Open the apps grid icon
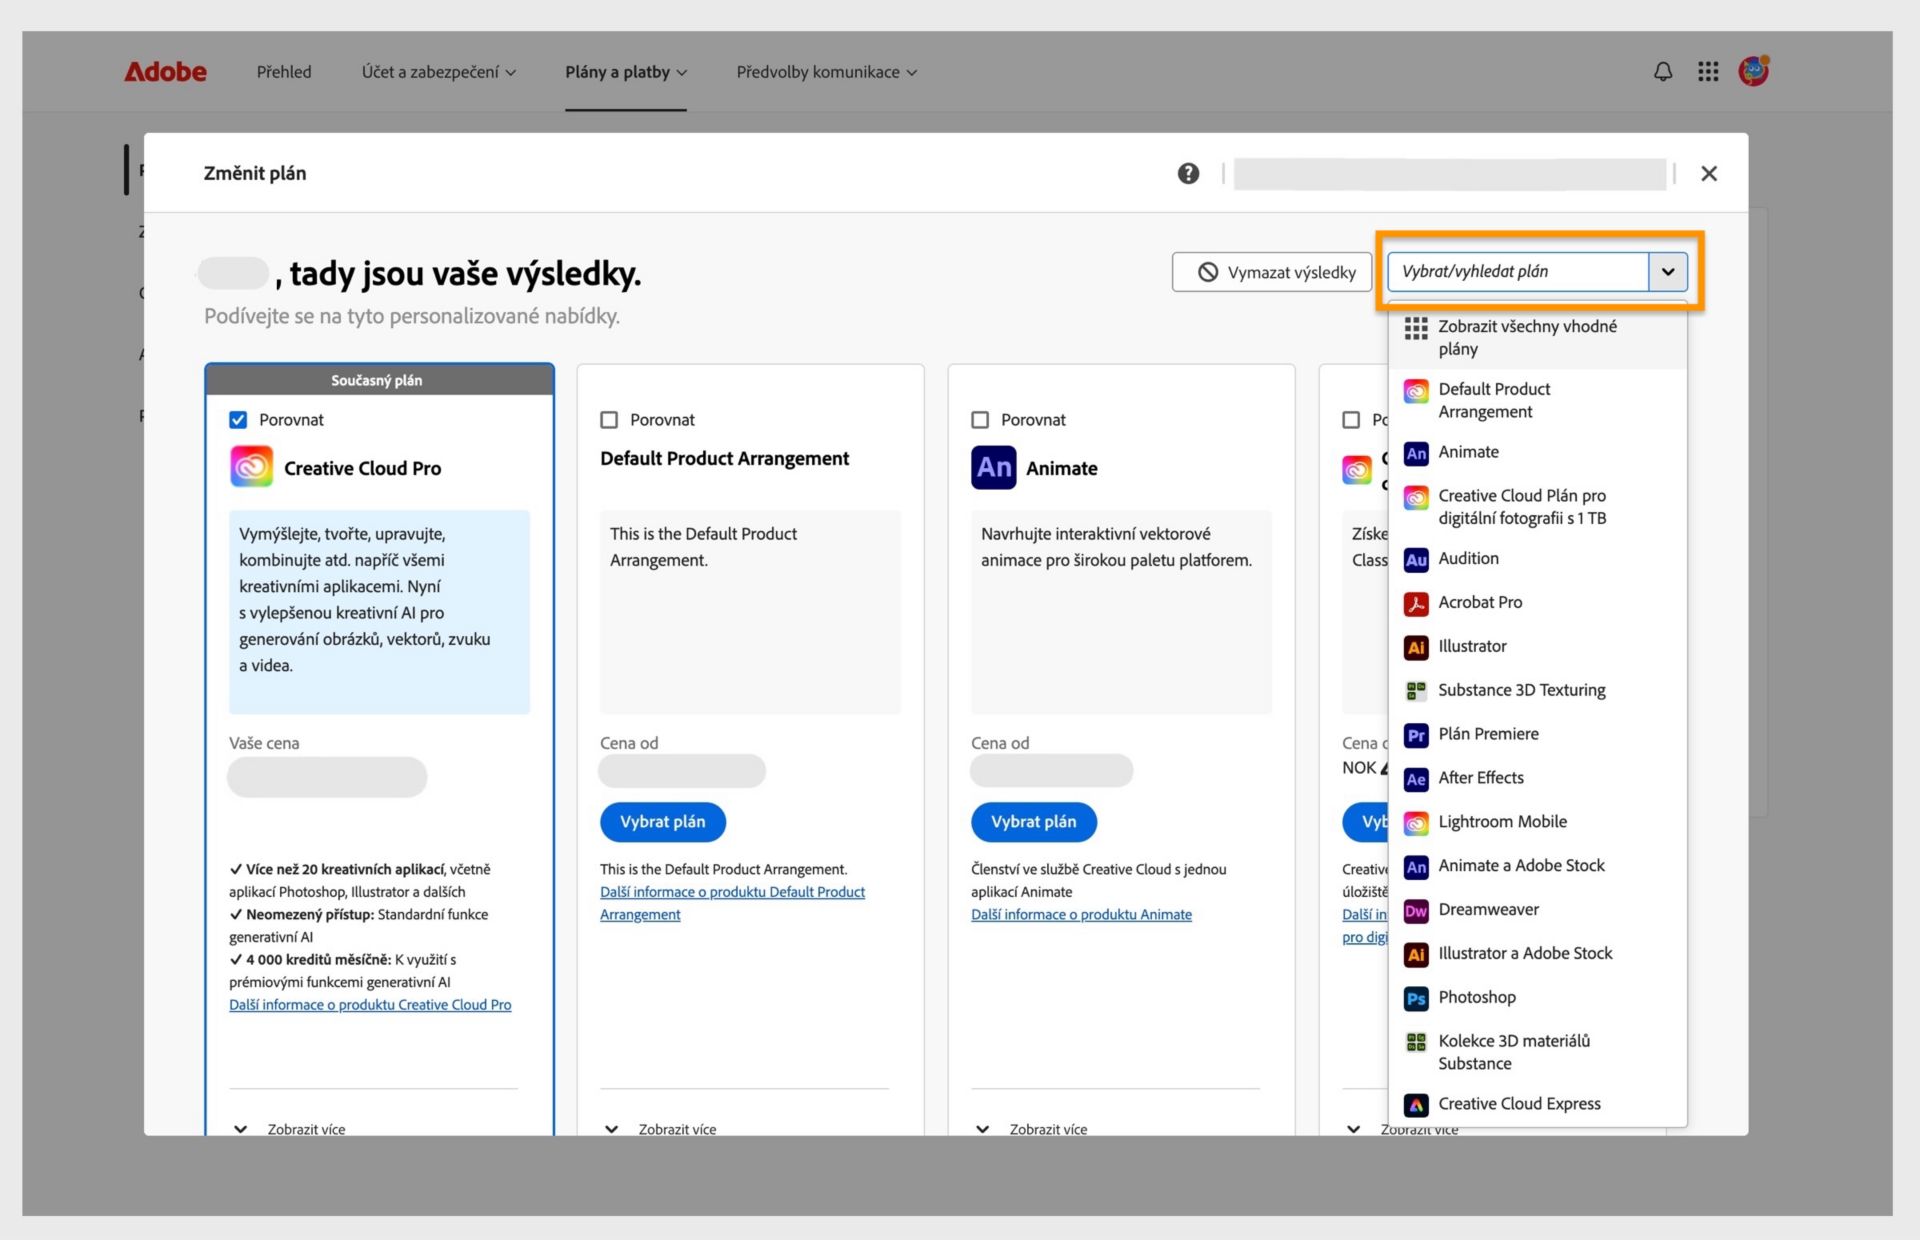1920x1240 pixels. tap(1708, 72)
